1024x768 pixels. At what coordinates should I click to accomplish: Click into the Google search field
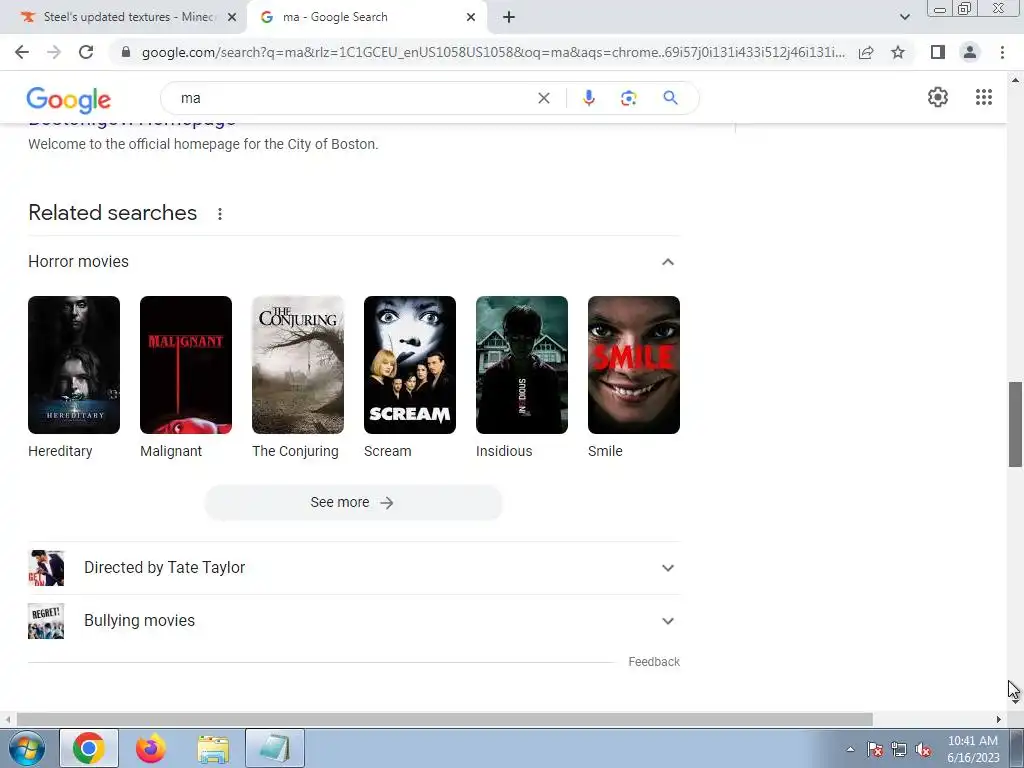[x=353, y=98]
